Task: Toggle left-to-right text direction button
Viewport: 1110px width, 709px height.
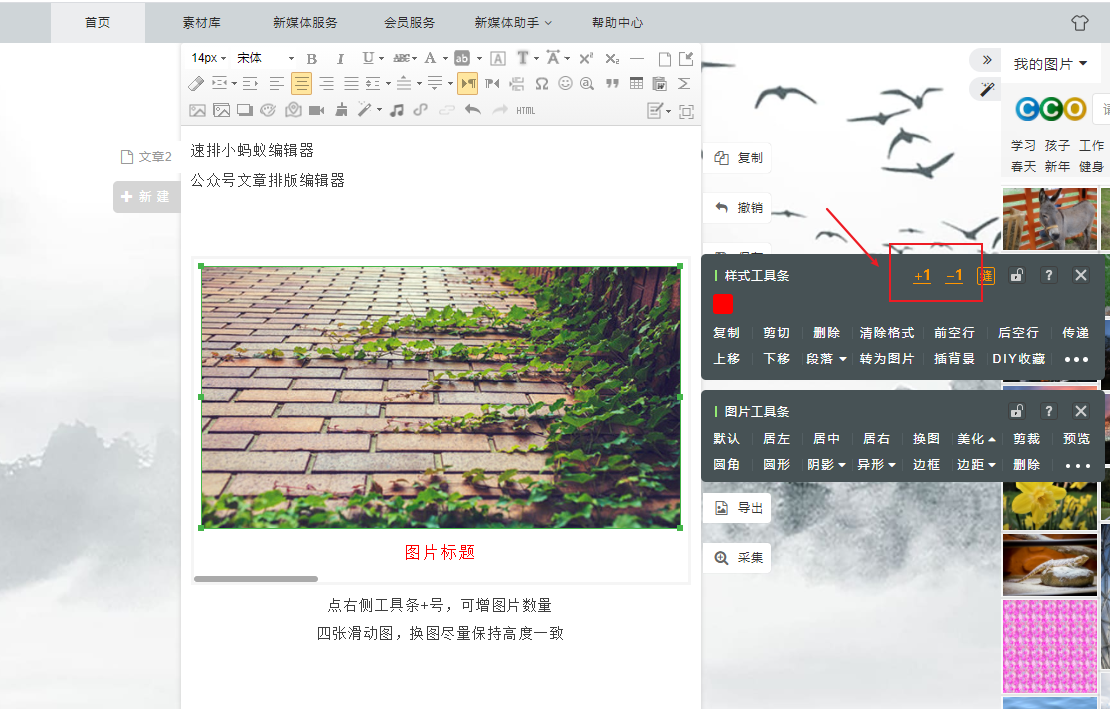Action: point(467,84)
